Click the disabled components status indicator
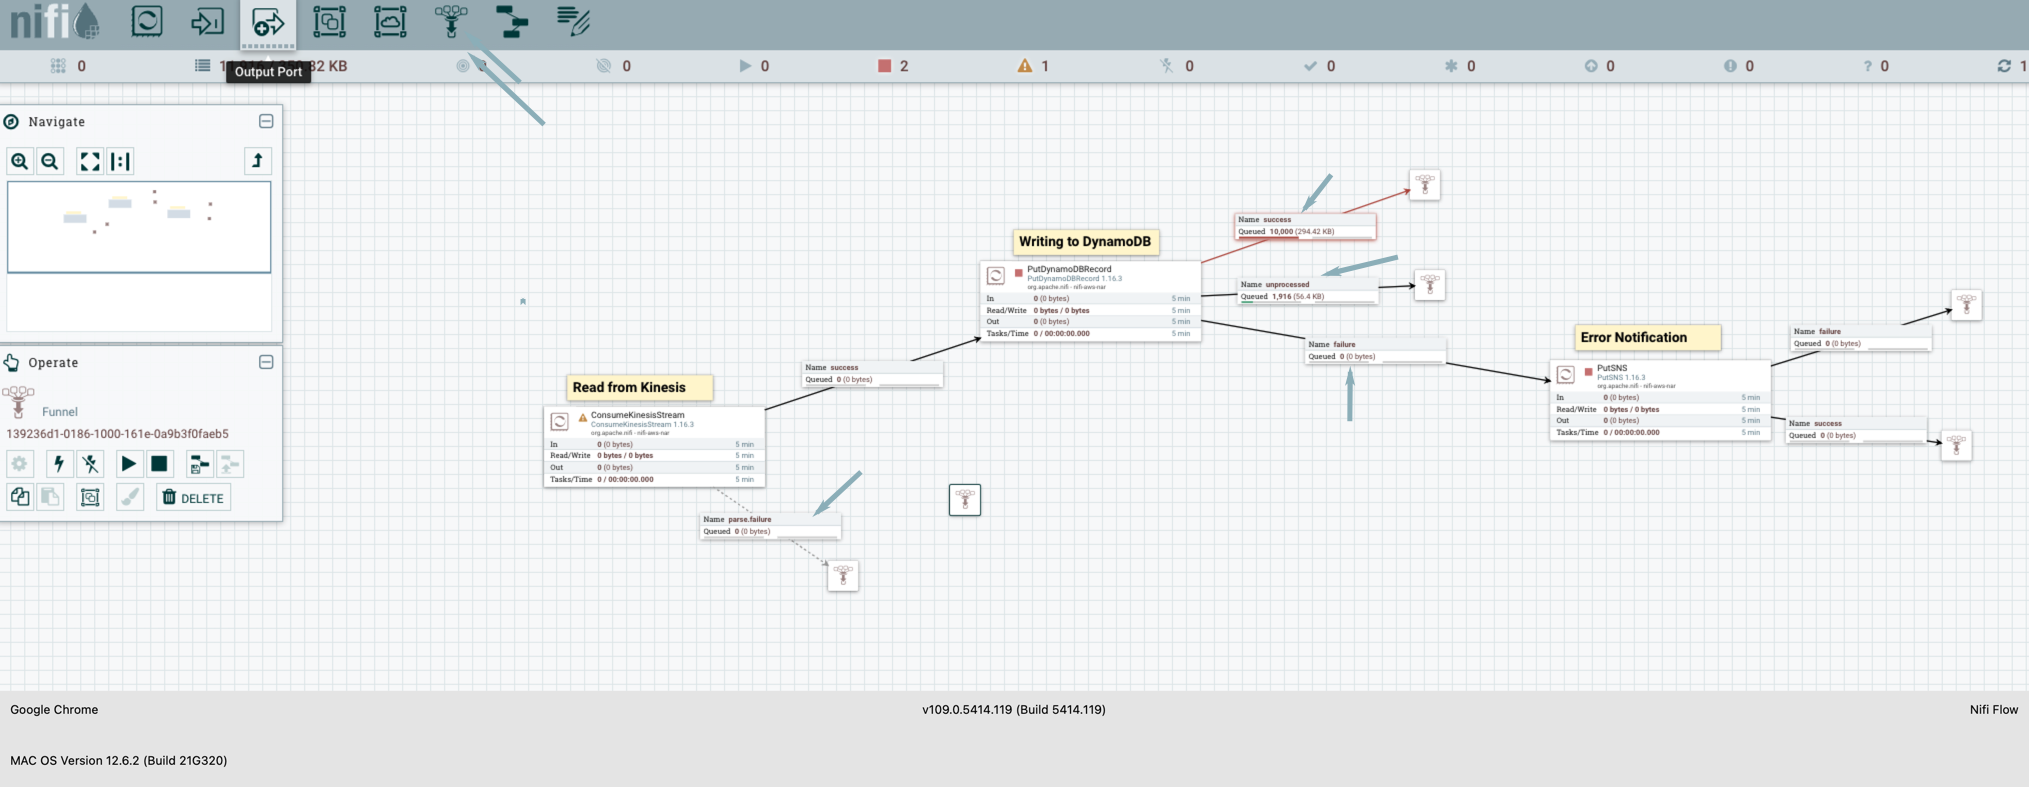2029x787 pixels. tap(1178, 66)
